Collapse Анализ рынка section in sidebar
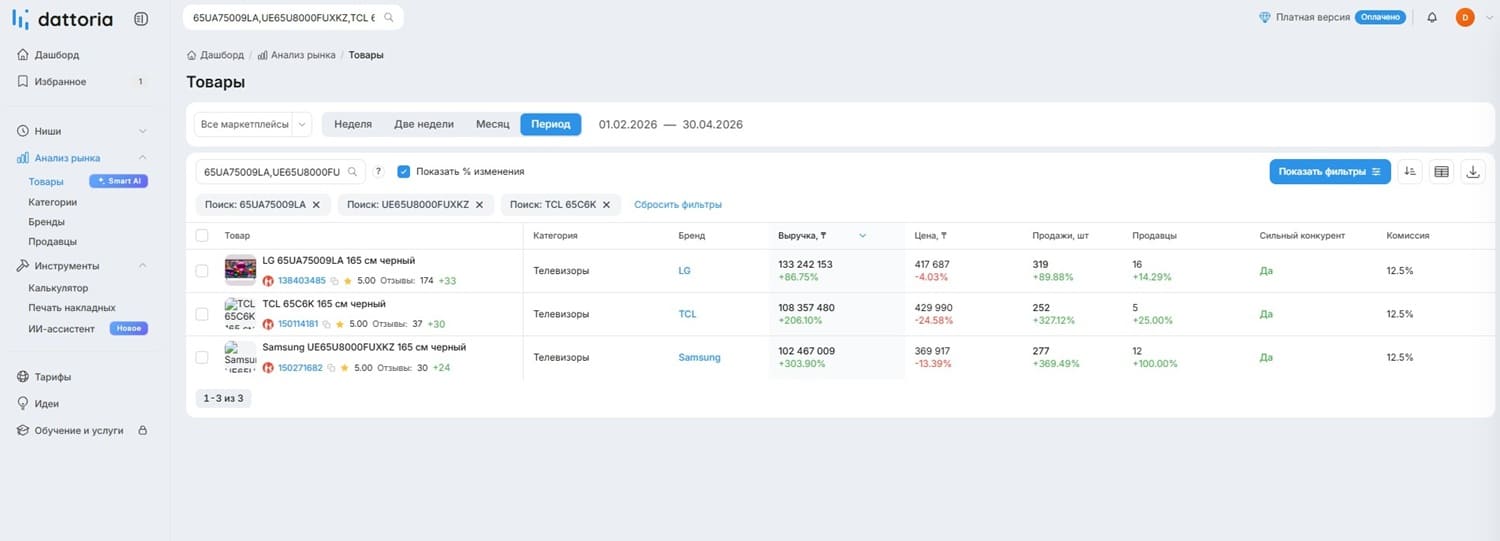 click(142, 158)
